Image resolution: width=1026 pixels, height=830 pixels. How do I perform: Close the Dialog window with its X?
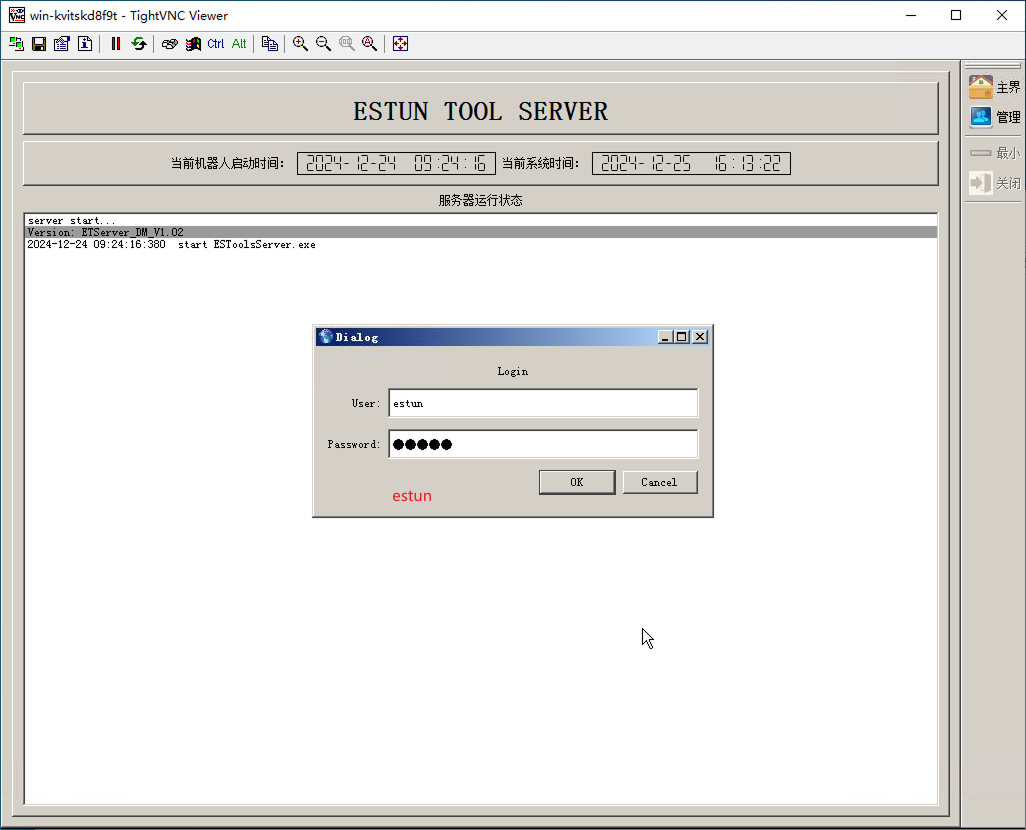pyautogui.click(x=700, y=336)
